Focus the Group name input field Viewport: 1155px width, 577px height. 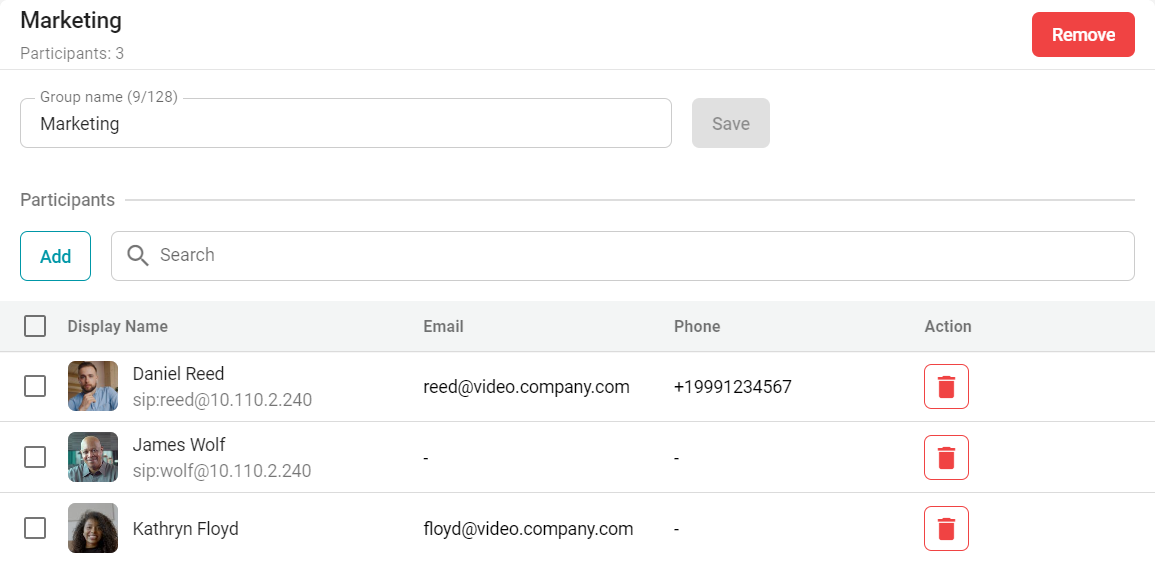345,123
